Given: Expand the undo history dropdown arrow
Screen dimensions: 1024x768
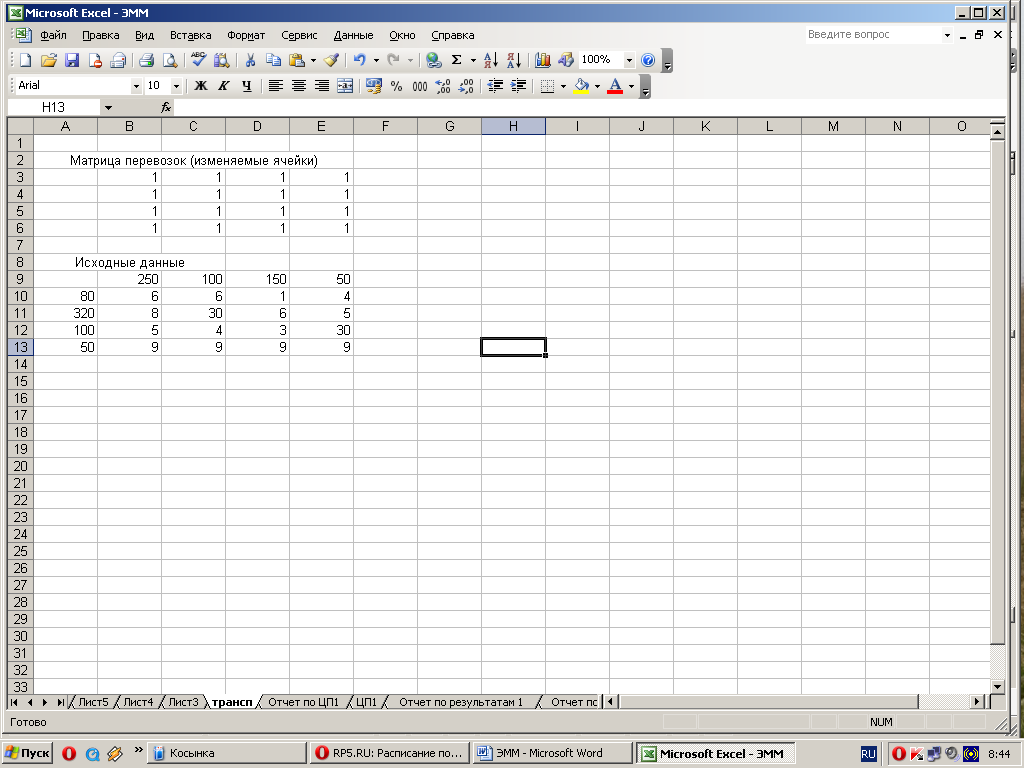Looking at the screenshot, I should [376, 60].
